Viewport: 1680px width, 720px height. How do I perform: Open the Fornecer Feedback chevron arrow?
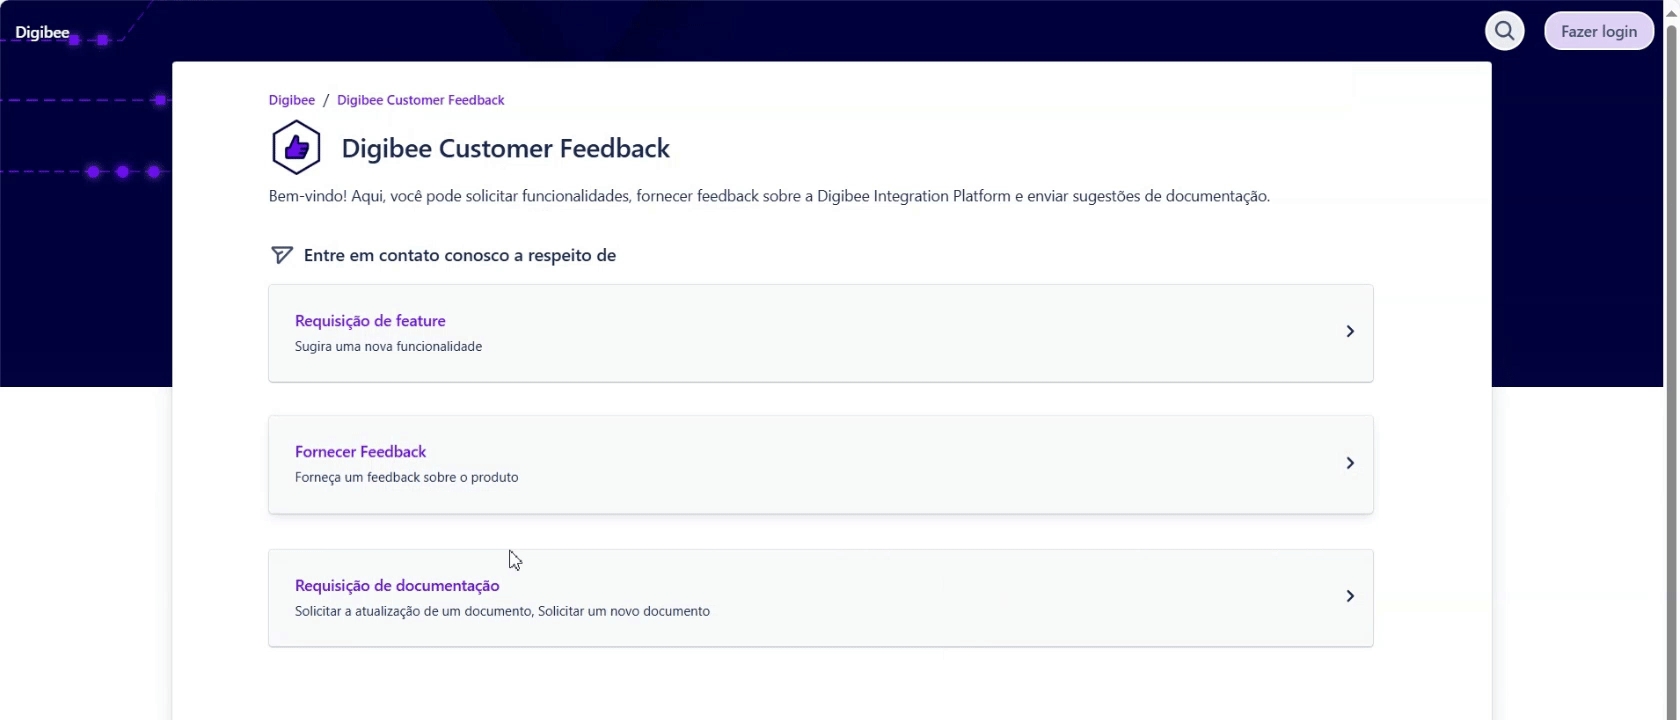[x=1349, y=463]
